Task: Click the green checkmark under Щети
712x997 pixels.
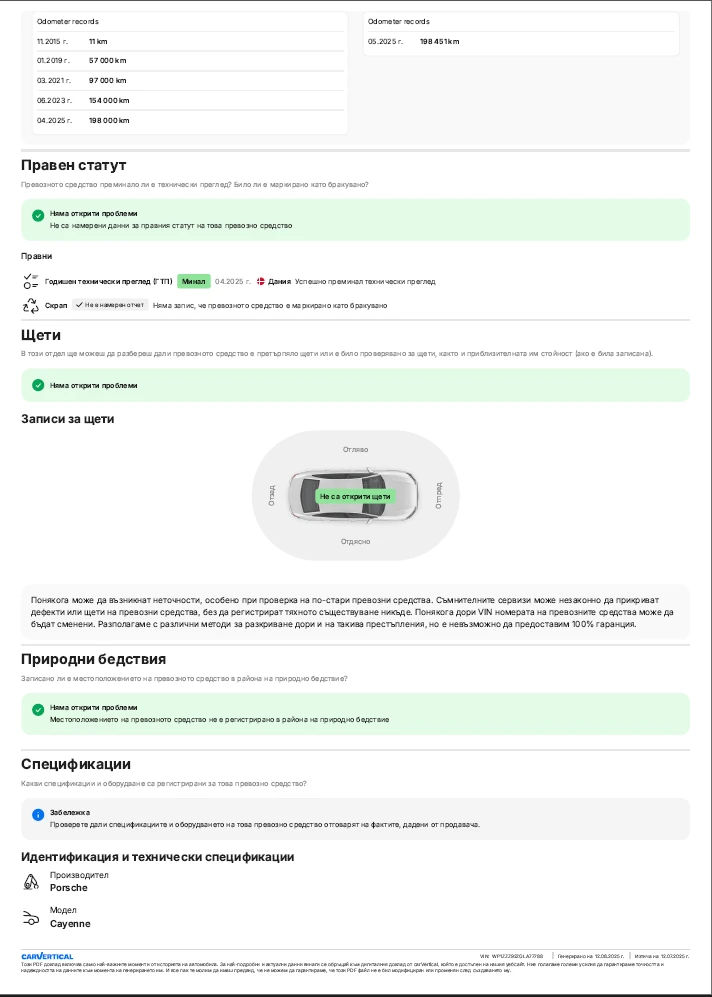Action: click(37, 385)
